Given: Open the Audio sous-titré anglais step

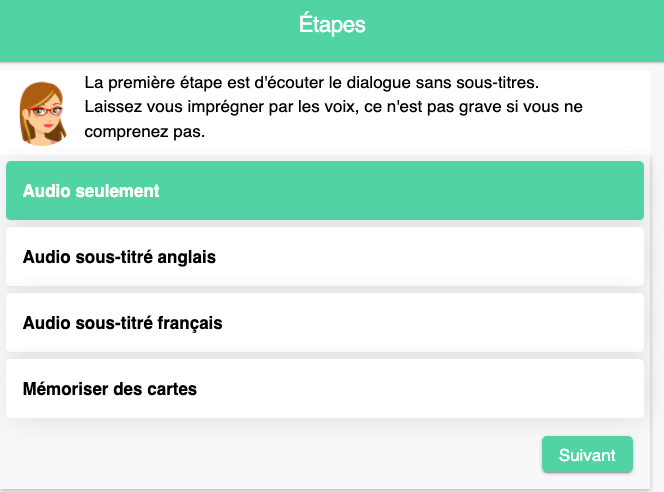Looking at the screenshot, I should (325, 257).
